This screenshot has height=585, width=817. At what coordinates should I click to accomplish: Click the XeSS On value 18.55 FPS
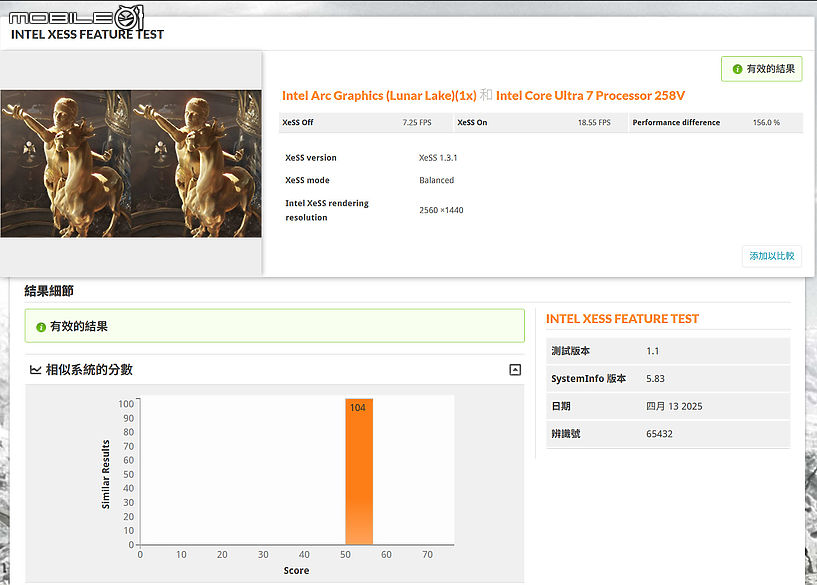(594, 122)
